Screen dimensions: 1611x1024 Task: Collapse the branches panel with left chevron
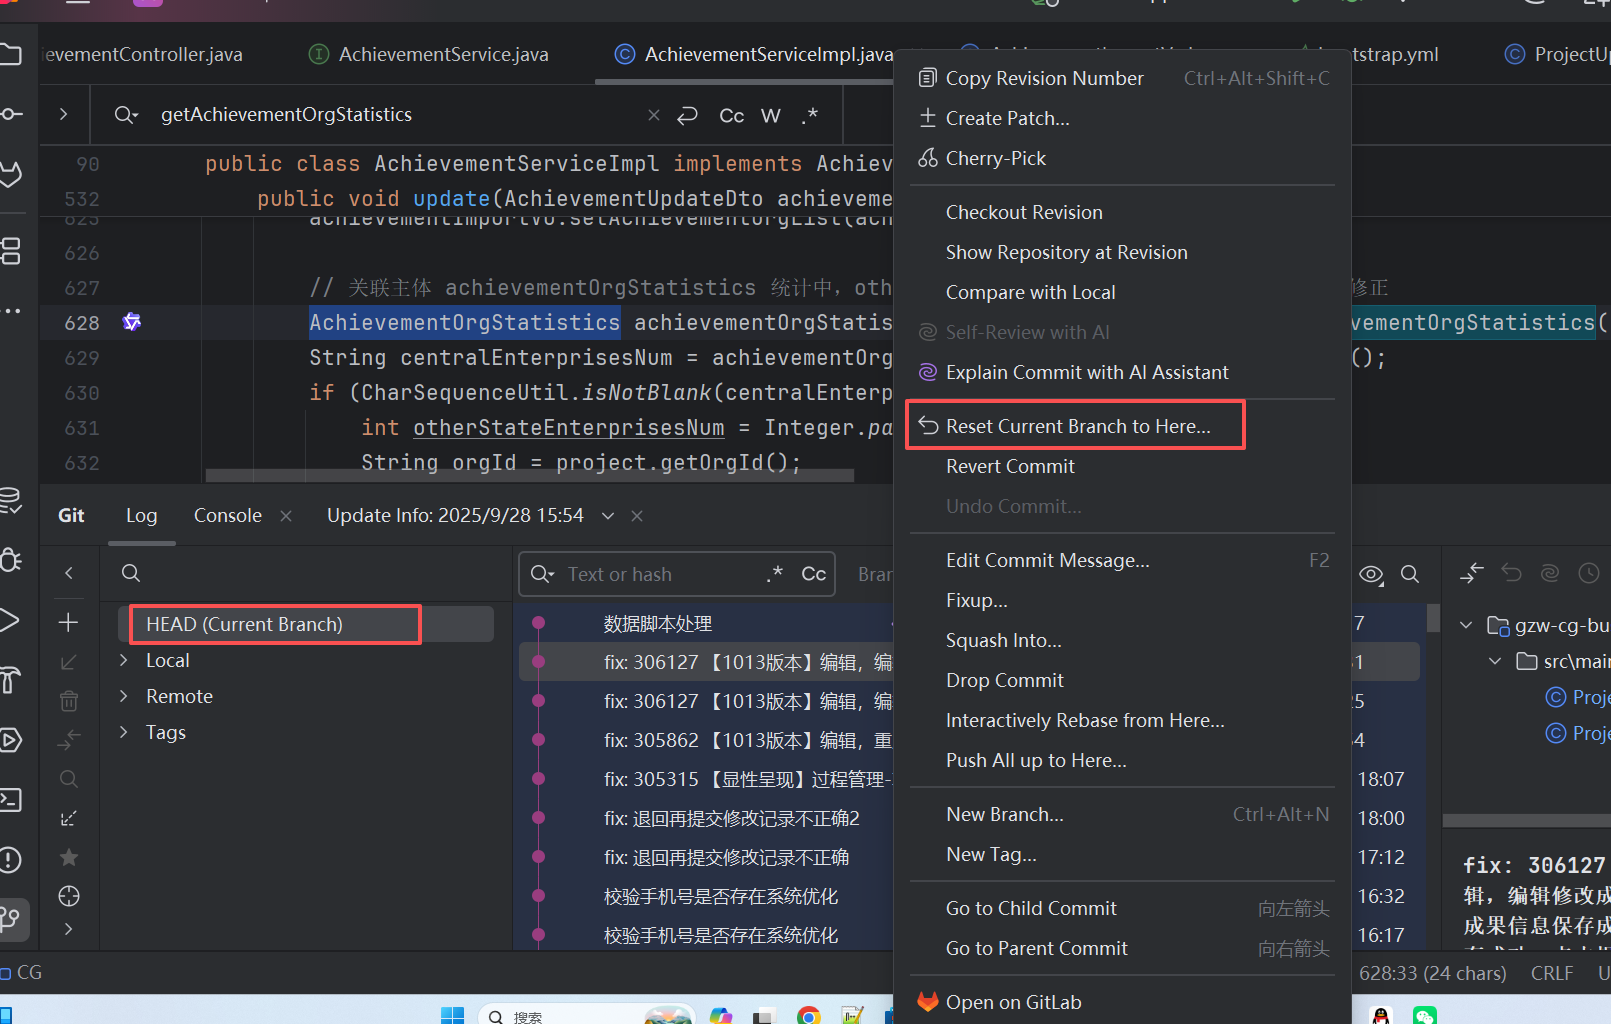click(x=68, y=573)
